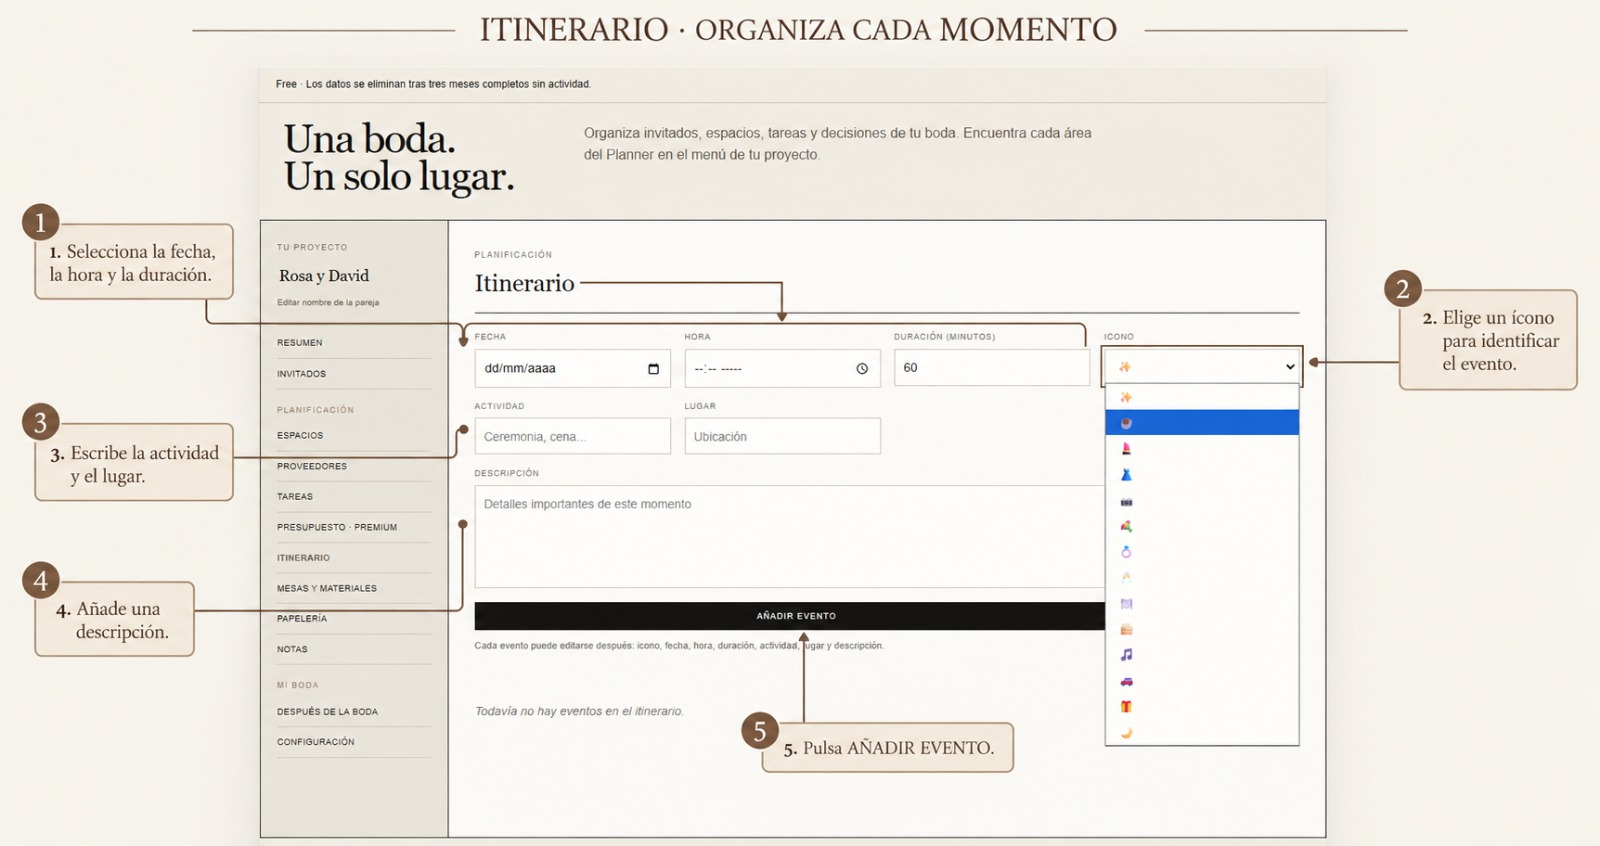1600x846 pixels.
Task: Focus the Fecha date input
Action: [573, 368]
